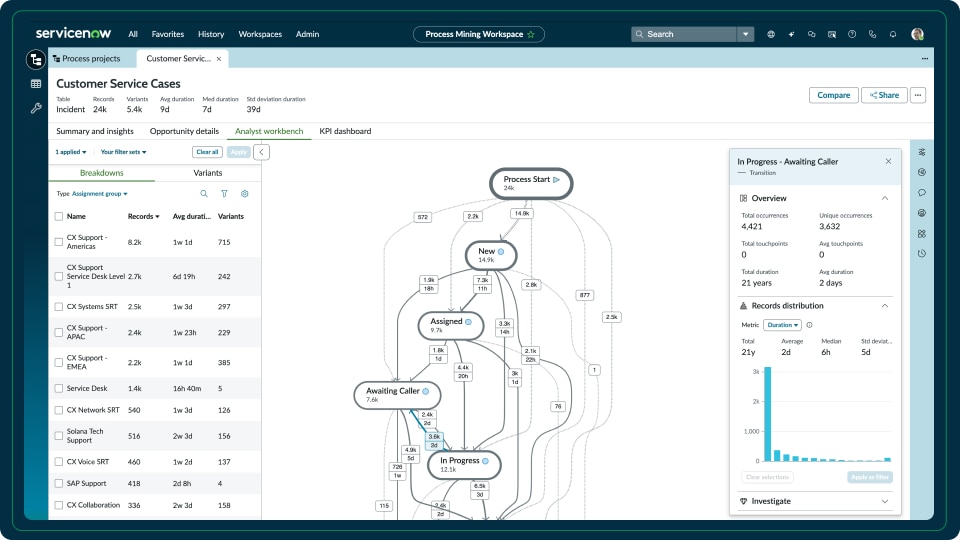960x540 pixels.
Task: Switch to the KPI dashboard tab
Action: pos(345,131)
